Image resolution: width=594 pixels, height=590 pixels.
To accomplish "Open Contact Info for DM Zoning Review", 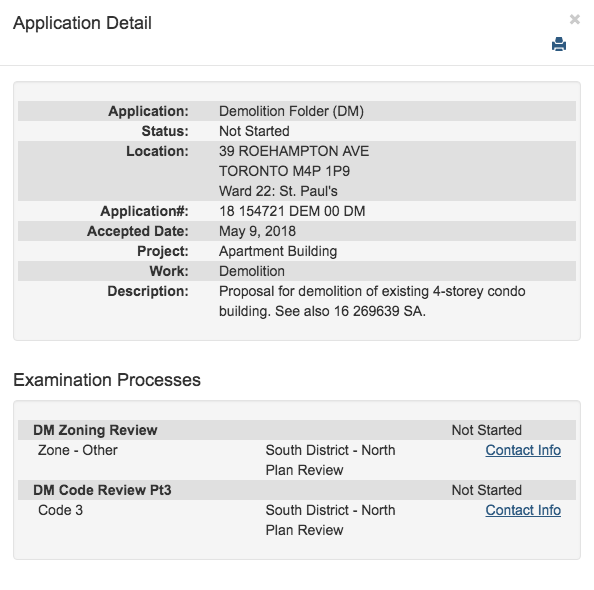I will tap(523, 450).
